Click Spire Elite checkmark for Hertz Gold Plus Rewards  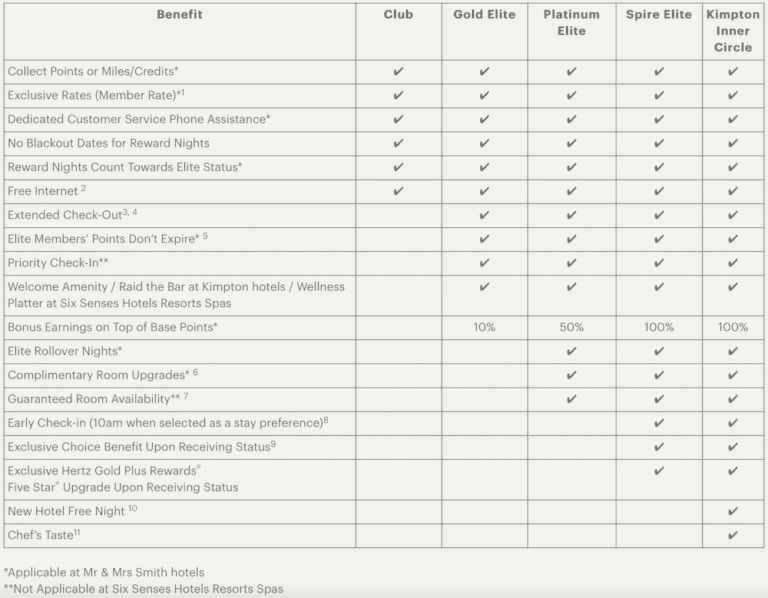click(658, 471)
